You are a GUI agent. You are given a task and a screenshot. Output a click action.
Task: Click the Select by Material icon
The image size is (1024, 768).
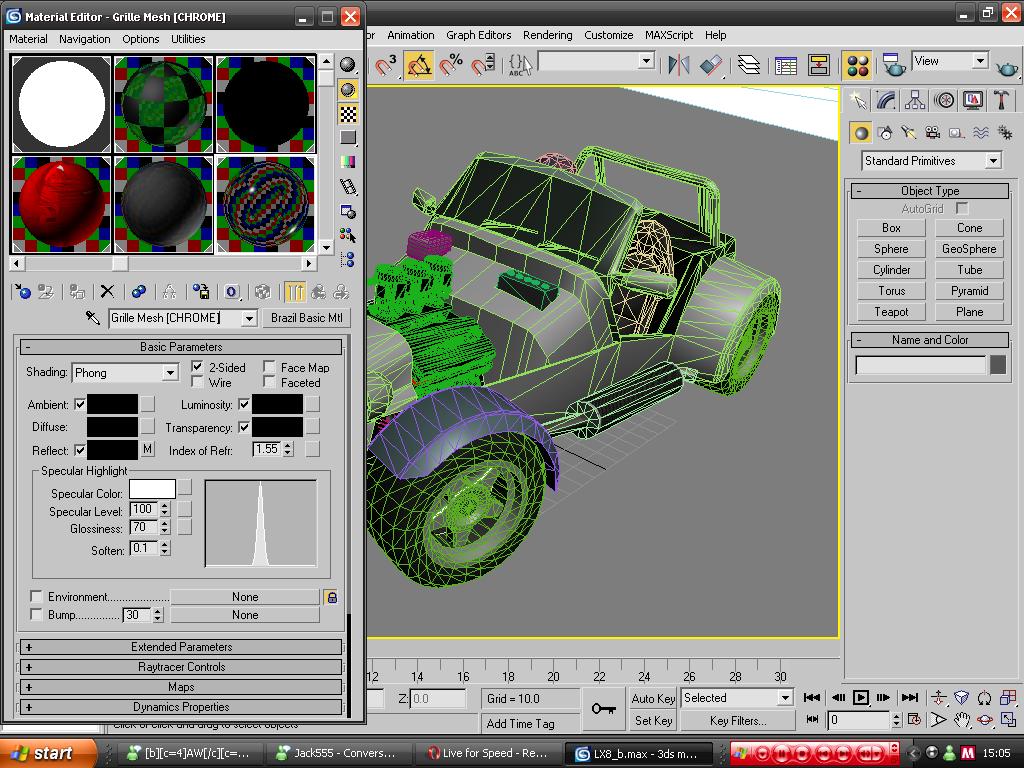coord(348,235)
